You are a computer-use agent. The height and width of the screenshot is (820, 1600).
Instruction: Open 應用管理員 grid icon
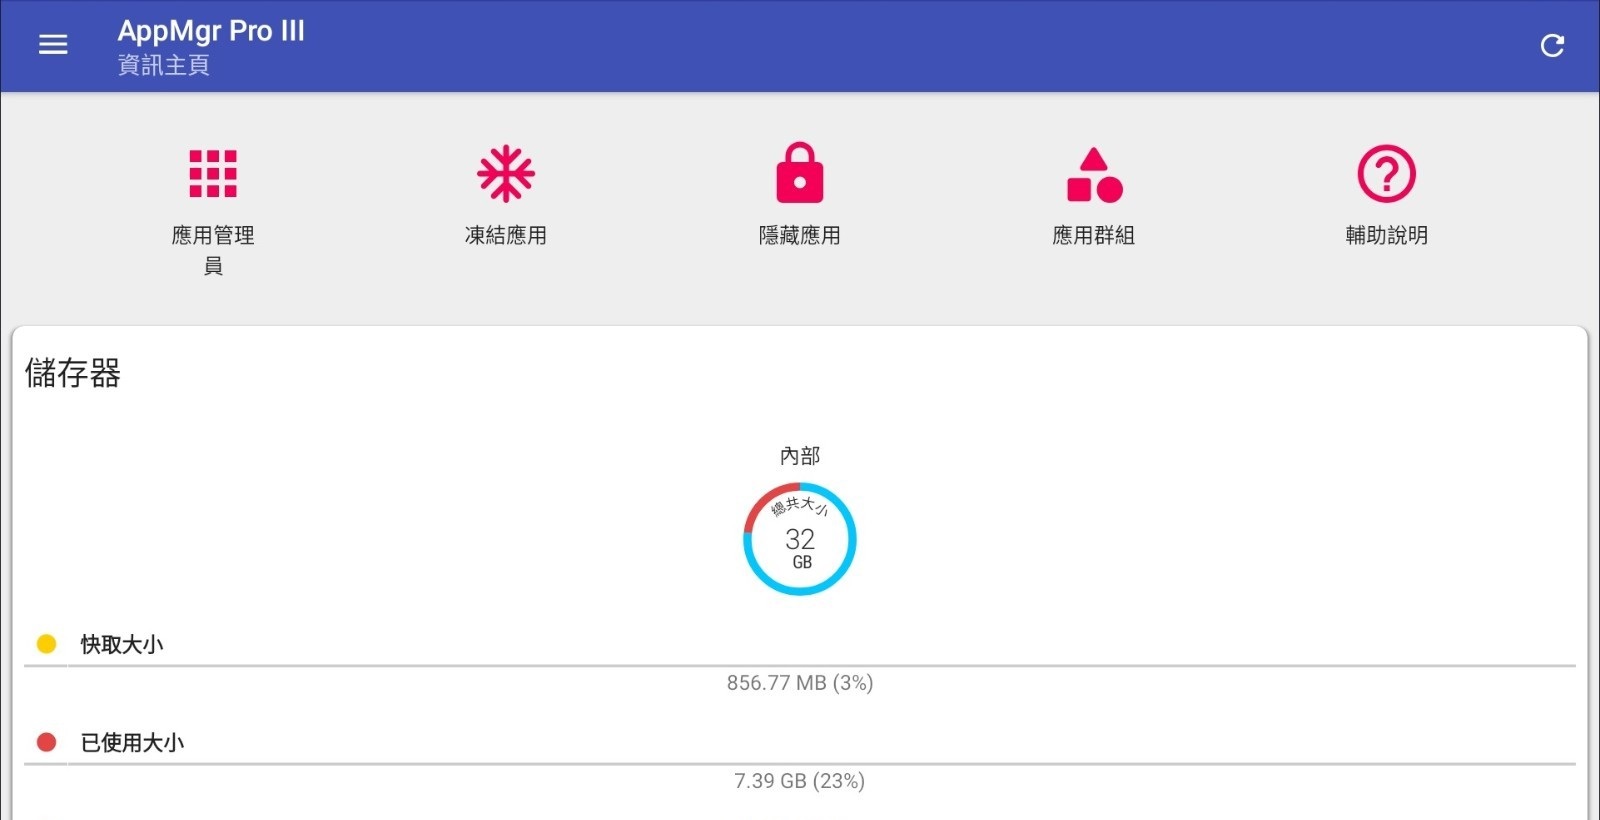[x=213, y=174]
